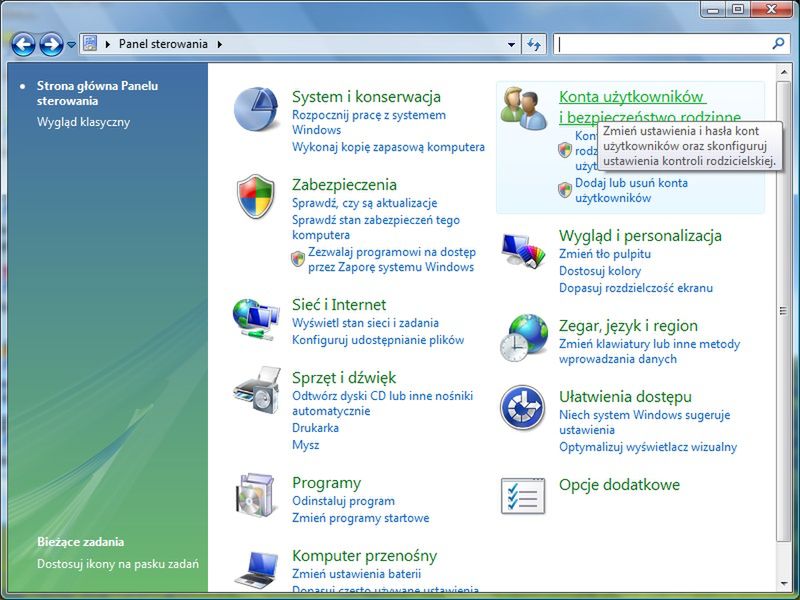The image size is (800, 600).
Task: Click Odinstaluj program
Action: point(343,501)
